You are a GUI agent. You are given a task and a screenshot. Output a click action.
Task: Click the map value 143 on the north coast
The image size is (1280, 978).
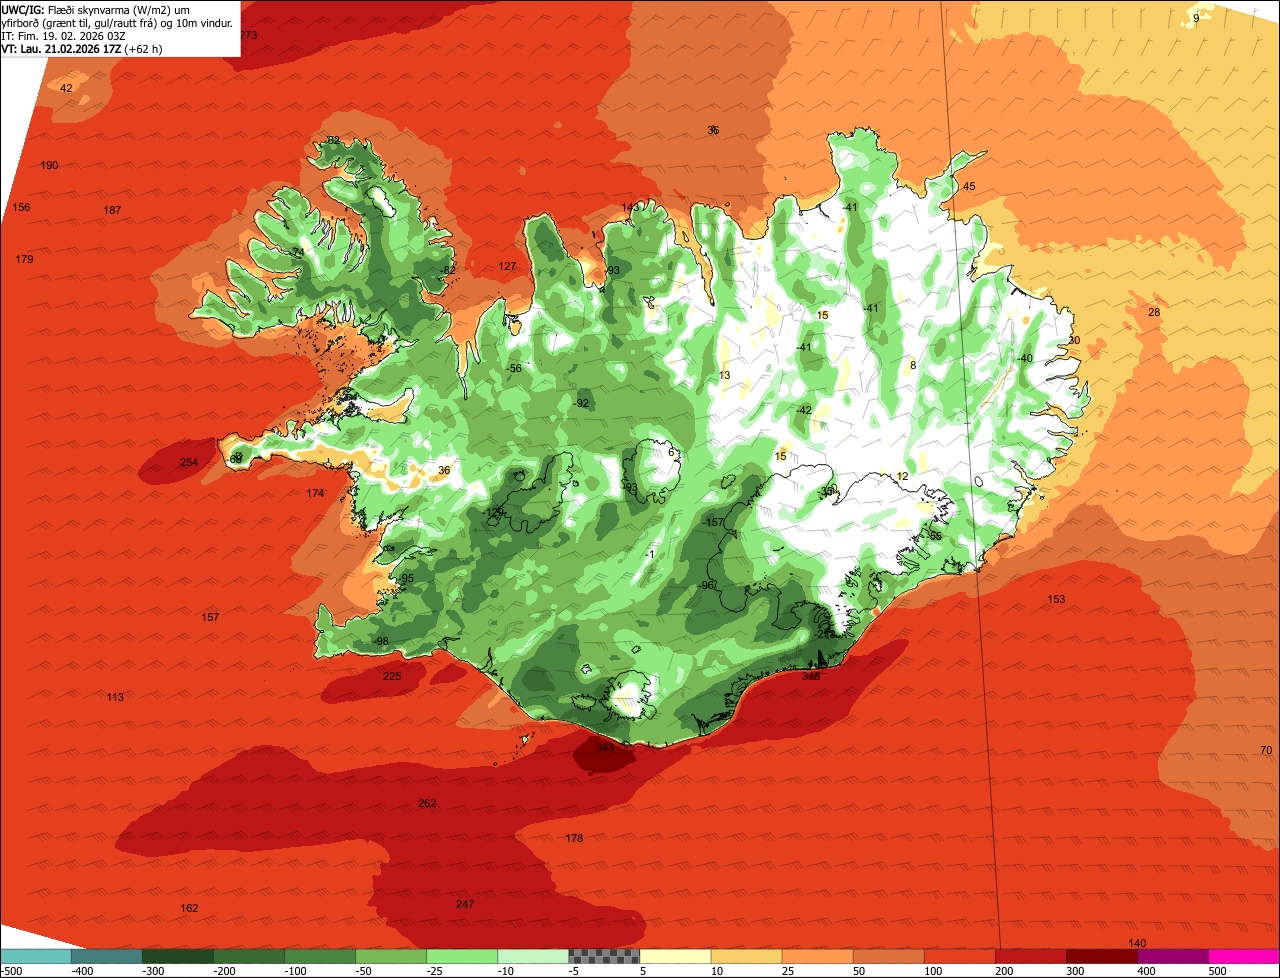pos(630,207)
